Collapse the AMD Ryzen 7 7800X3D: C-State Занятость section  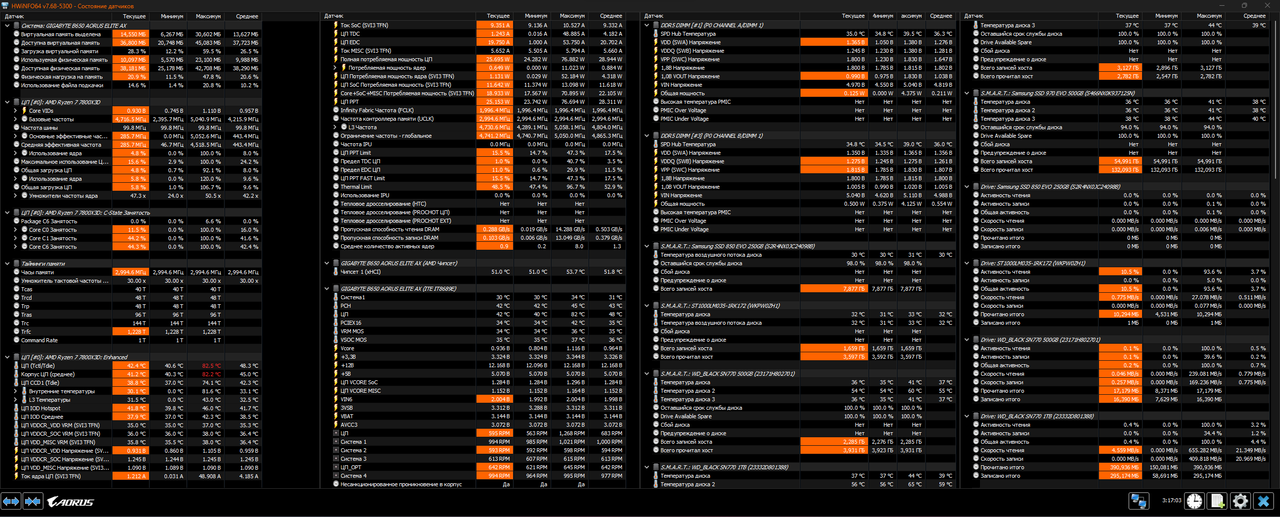[x=6, y=212]
